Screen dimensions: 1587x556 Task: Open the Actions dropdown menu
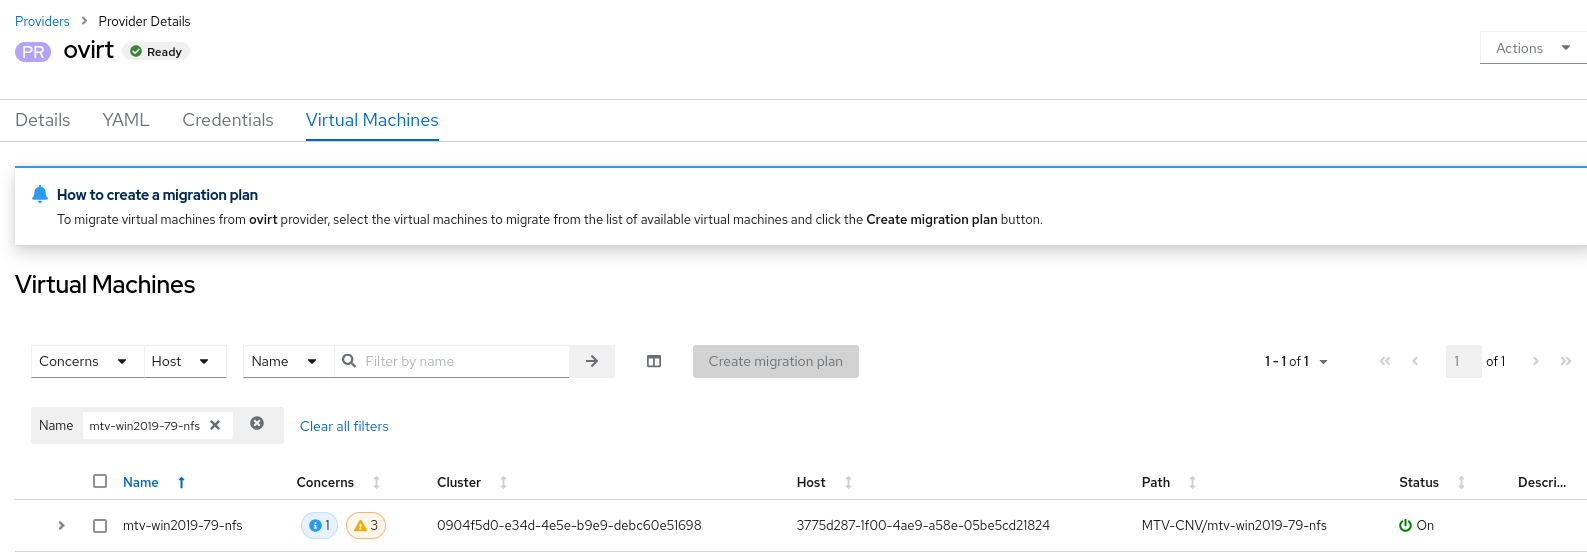coord(1532,48)
